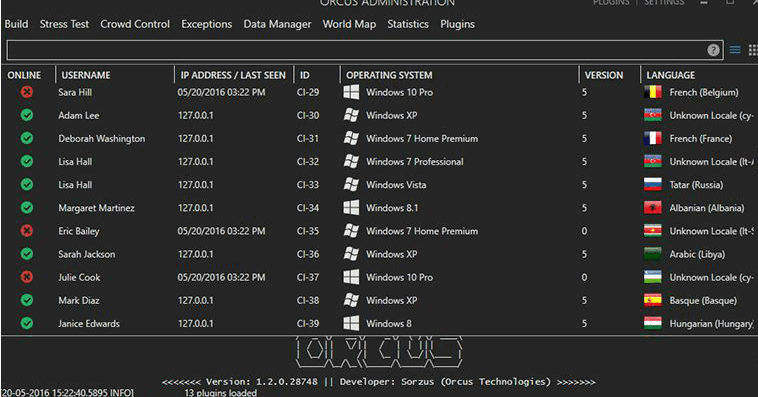Select the Eric Bailey username cell
Screen dimensions: 758x397
click(79, 231)
